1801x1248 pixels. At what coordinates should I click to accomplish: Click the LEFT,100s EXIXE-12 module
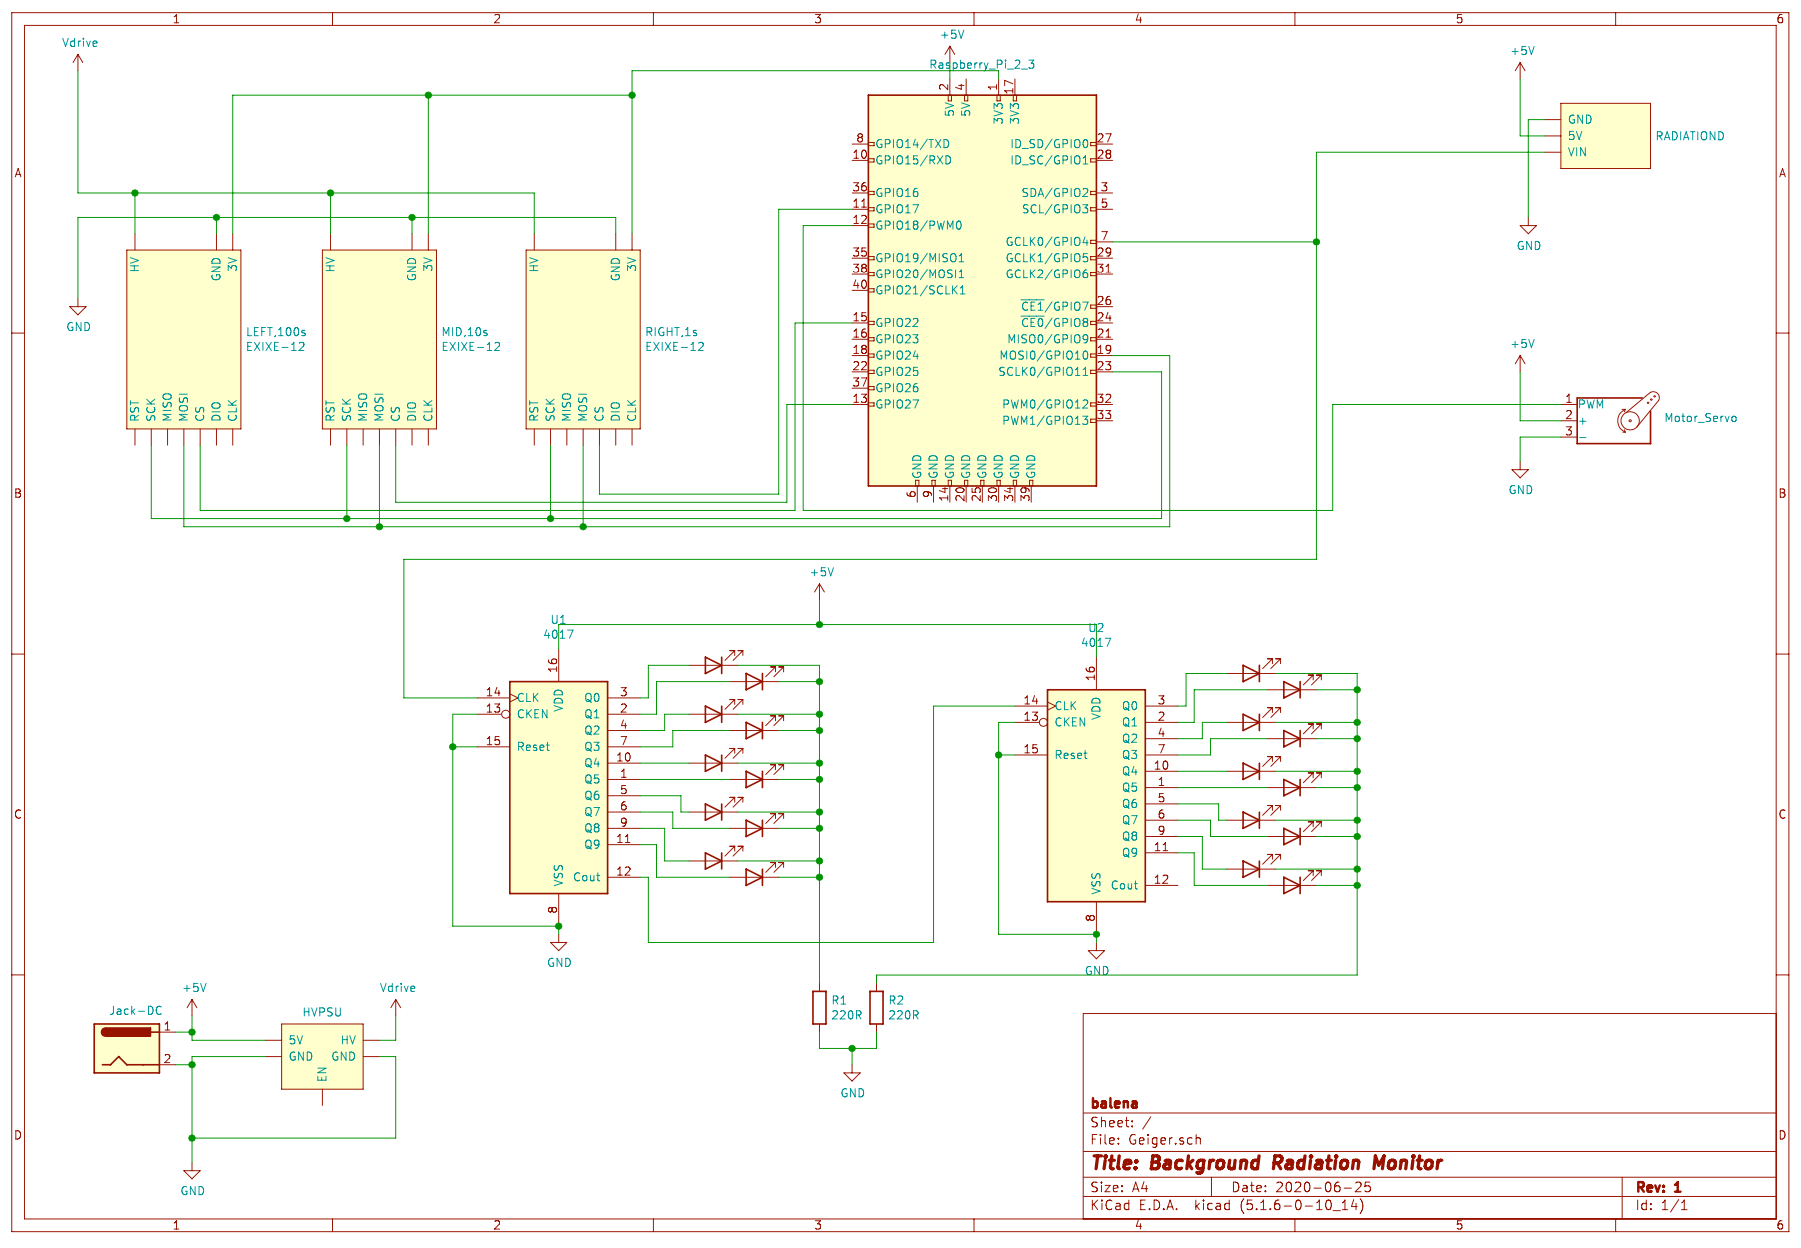(x=184, y=339)
